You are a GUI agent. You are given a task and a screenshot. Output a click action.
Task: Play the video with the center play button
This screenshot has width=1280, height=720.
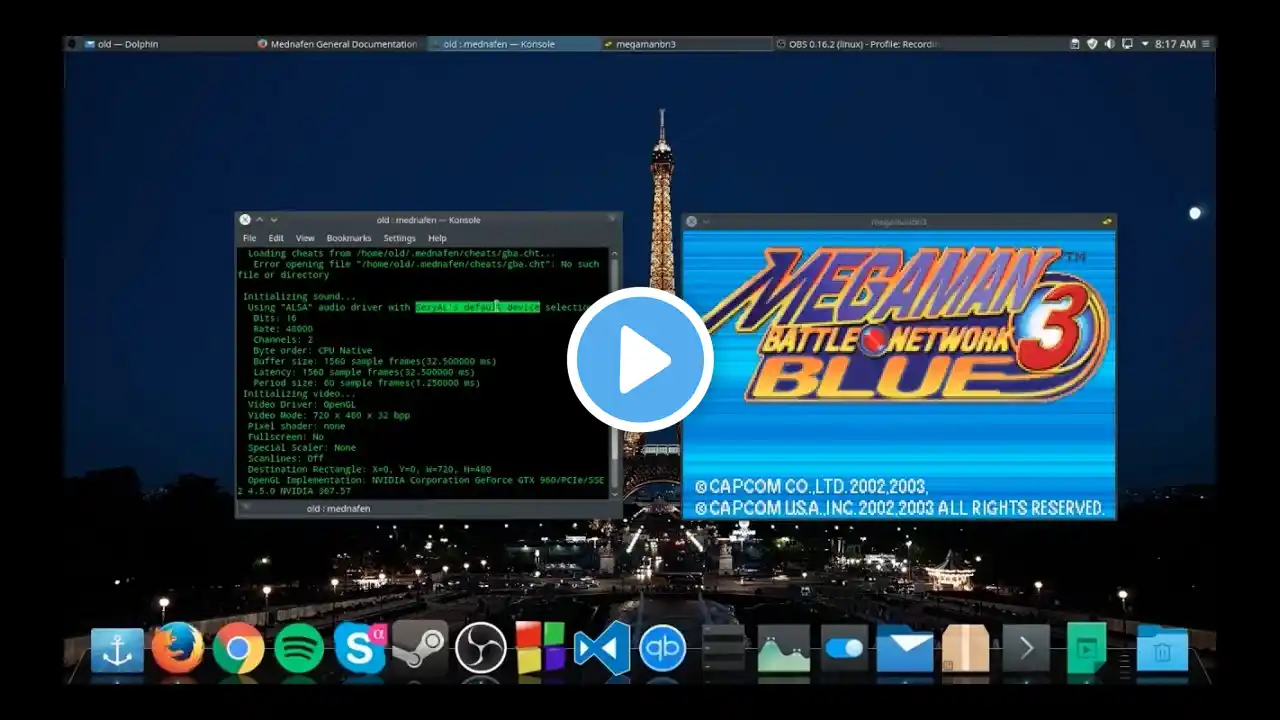[x=640, y=360]
